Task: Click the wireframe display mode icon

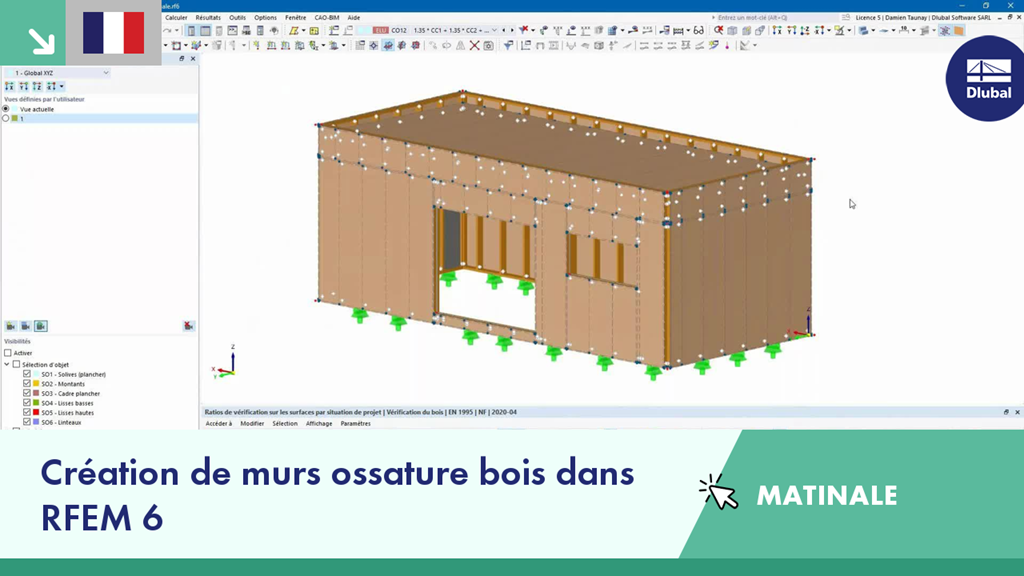Action: 944,30
